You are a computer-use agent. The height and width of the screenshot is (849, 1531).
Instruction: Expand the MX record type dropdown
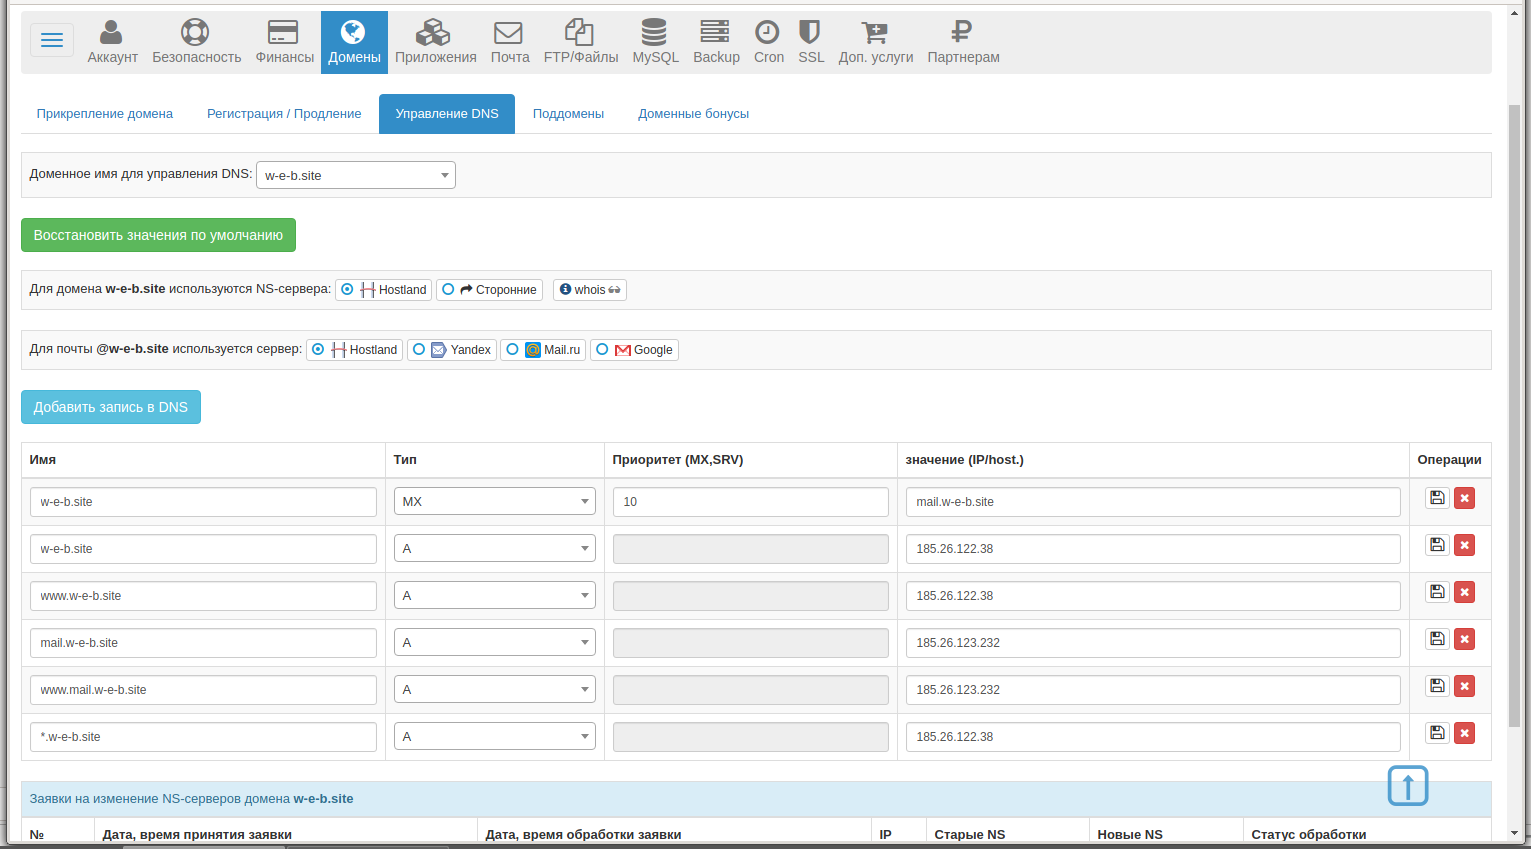click(494, 502)
